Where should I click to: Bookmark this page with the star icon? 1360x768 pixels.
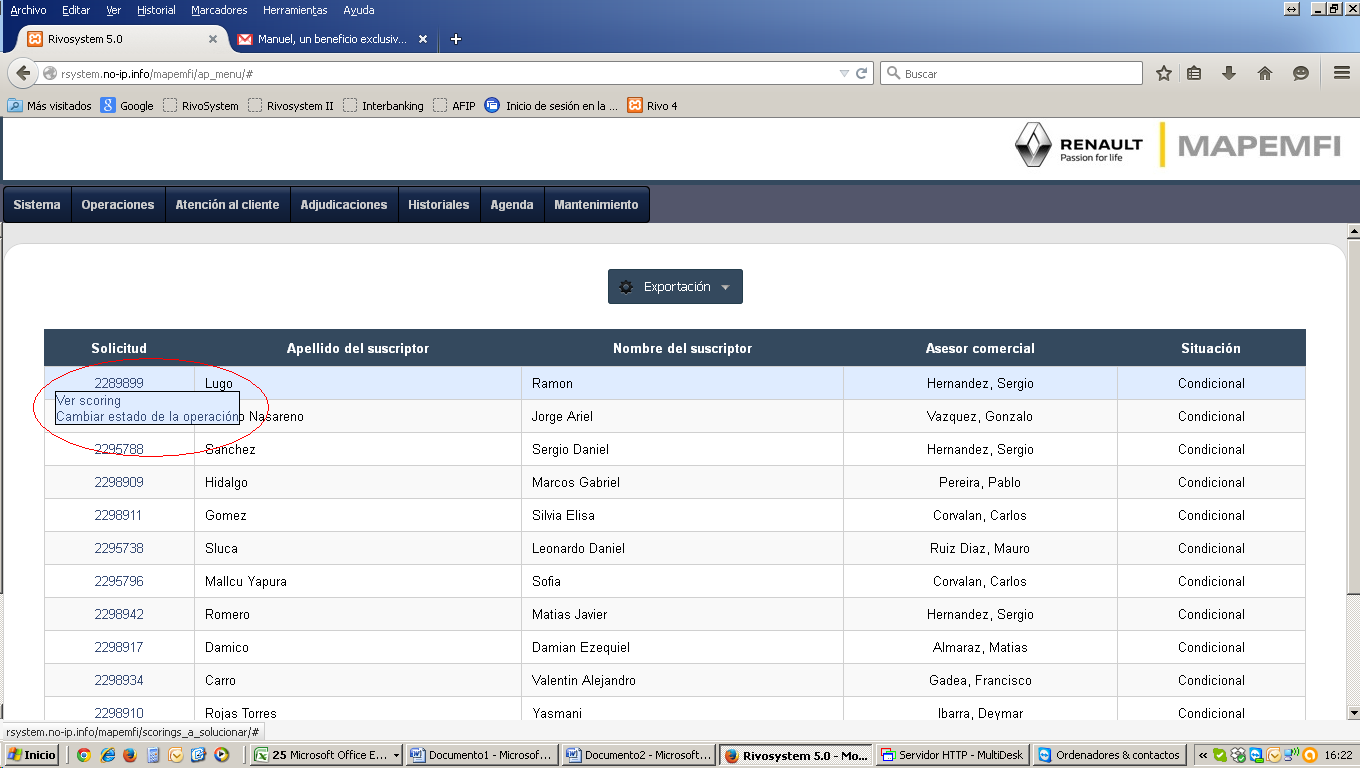1163,73
